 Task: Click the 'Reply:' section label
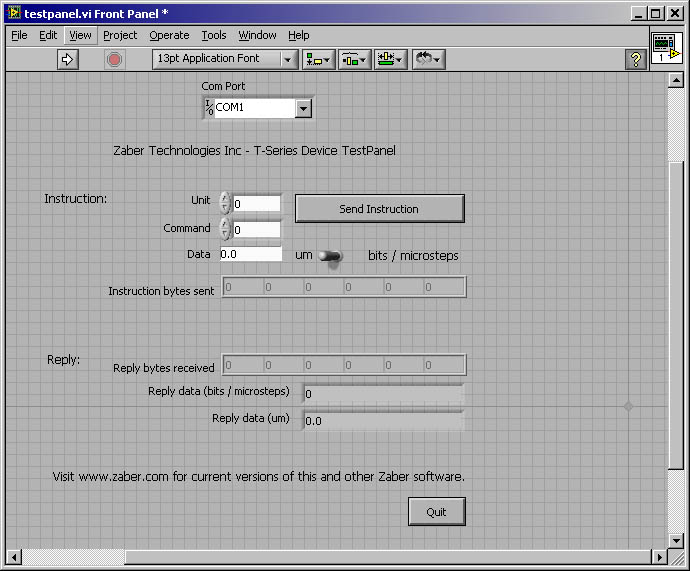point(63,360)
